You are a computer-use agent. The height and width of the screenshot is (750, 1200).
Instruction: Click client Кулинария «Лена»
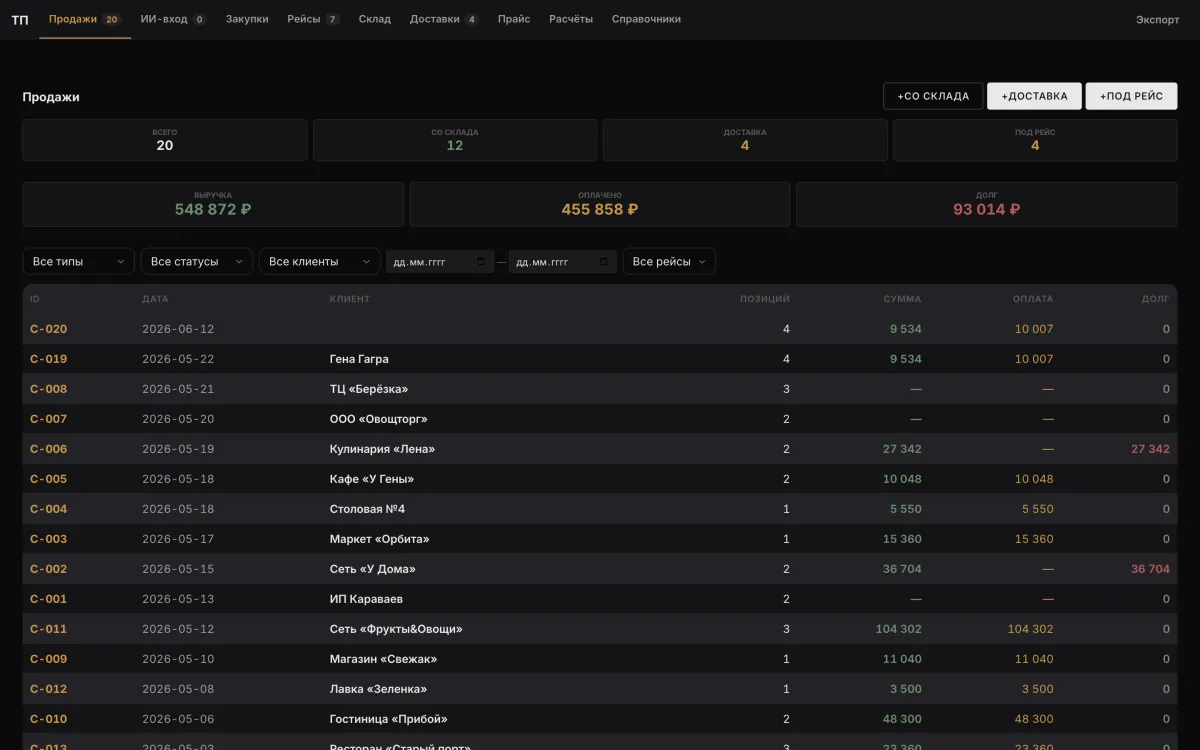(x=383, y=449)
